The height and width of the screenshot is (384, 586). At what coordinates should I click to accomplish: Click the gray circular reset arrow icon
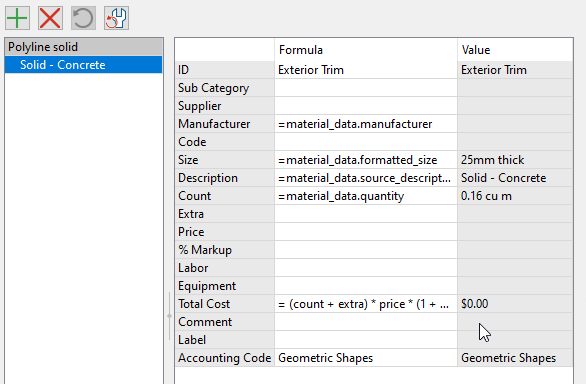click(x=83, y=18)
